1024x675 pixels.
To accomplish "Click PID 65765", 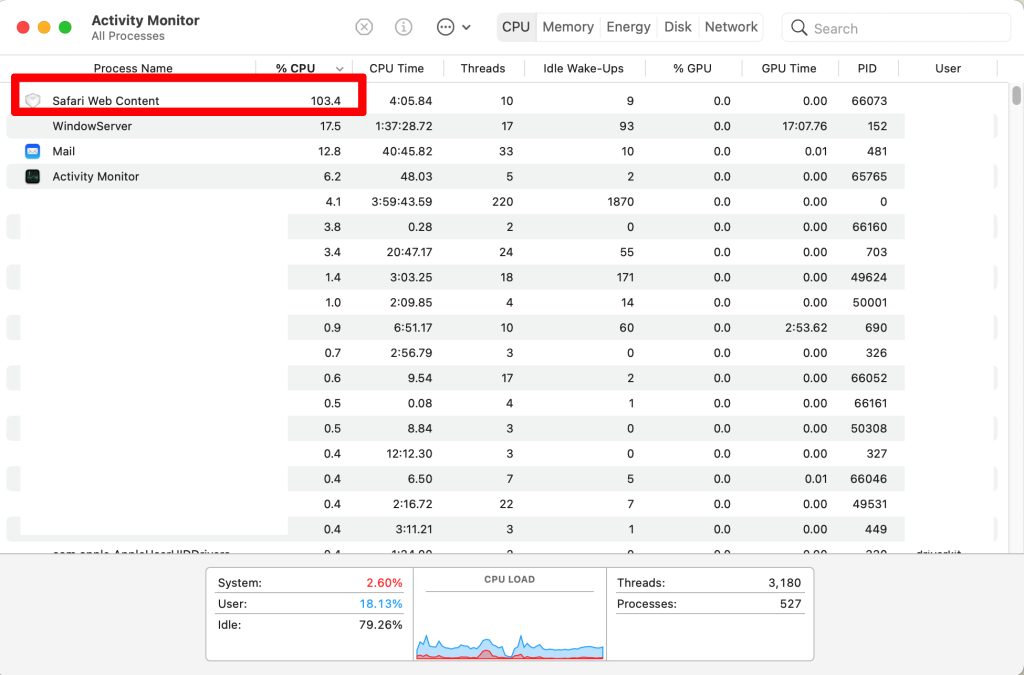I will click(x=869, y=176).
